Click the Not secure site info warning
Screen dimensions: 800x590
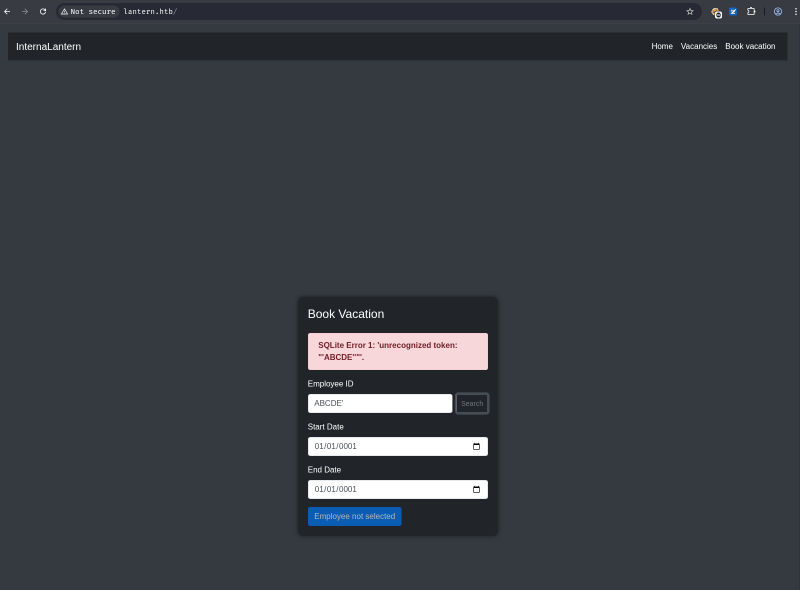click(88, 11)
